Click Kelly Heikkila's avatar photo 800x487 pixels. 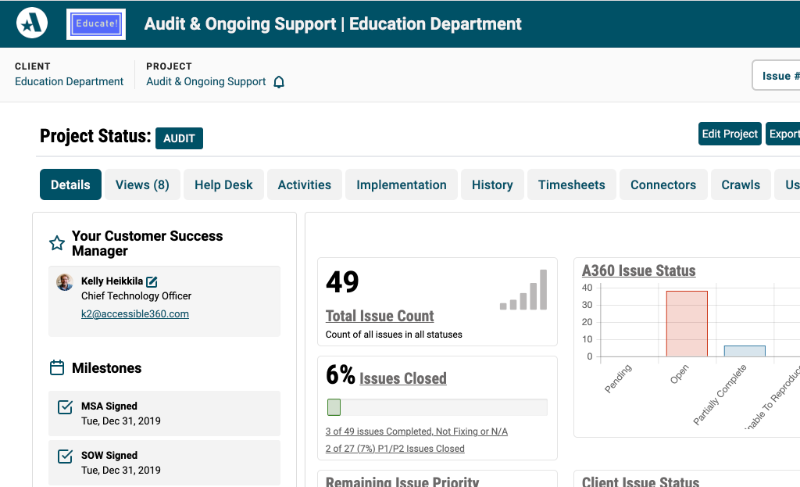coord(64,282)
